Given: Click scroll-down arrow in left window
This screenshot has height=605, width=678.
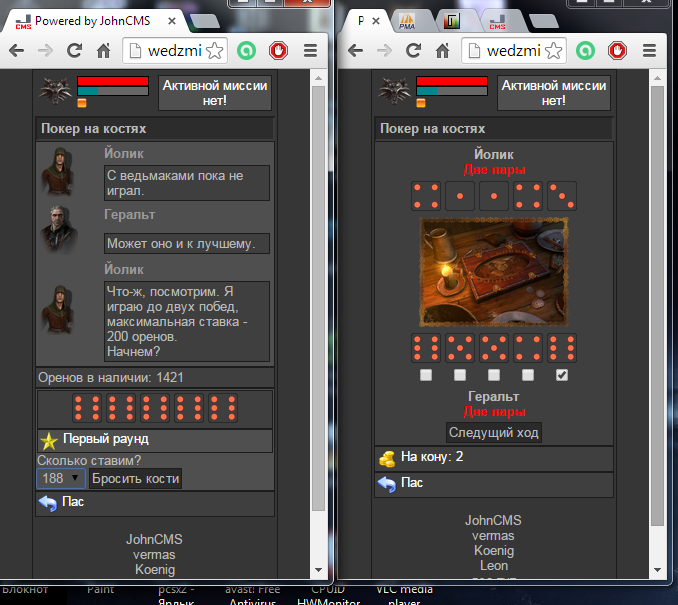Looking at the screenshot, I should [319, 570].
